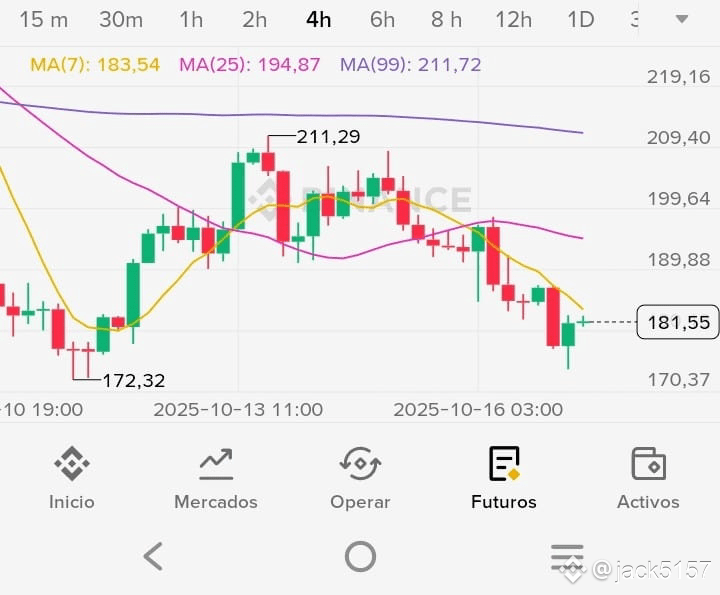720x595 pixels.
Task: Select the 8 h timeframe
Action: point(446,20)
